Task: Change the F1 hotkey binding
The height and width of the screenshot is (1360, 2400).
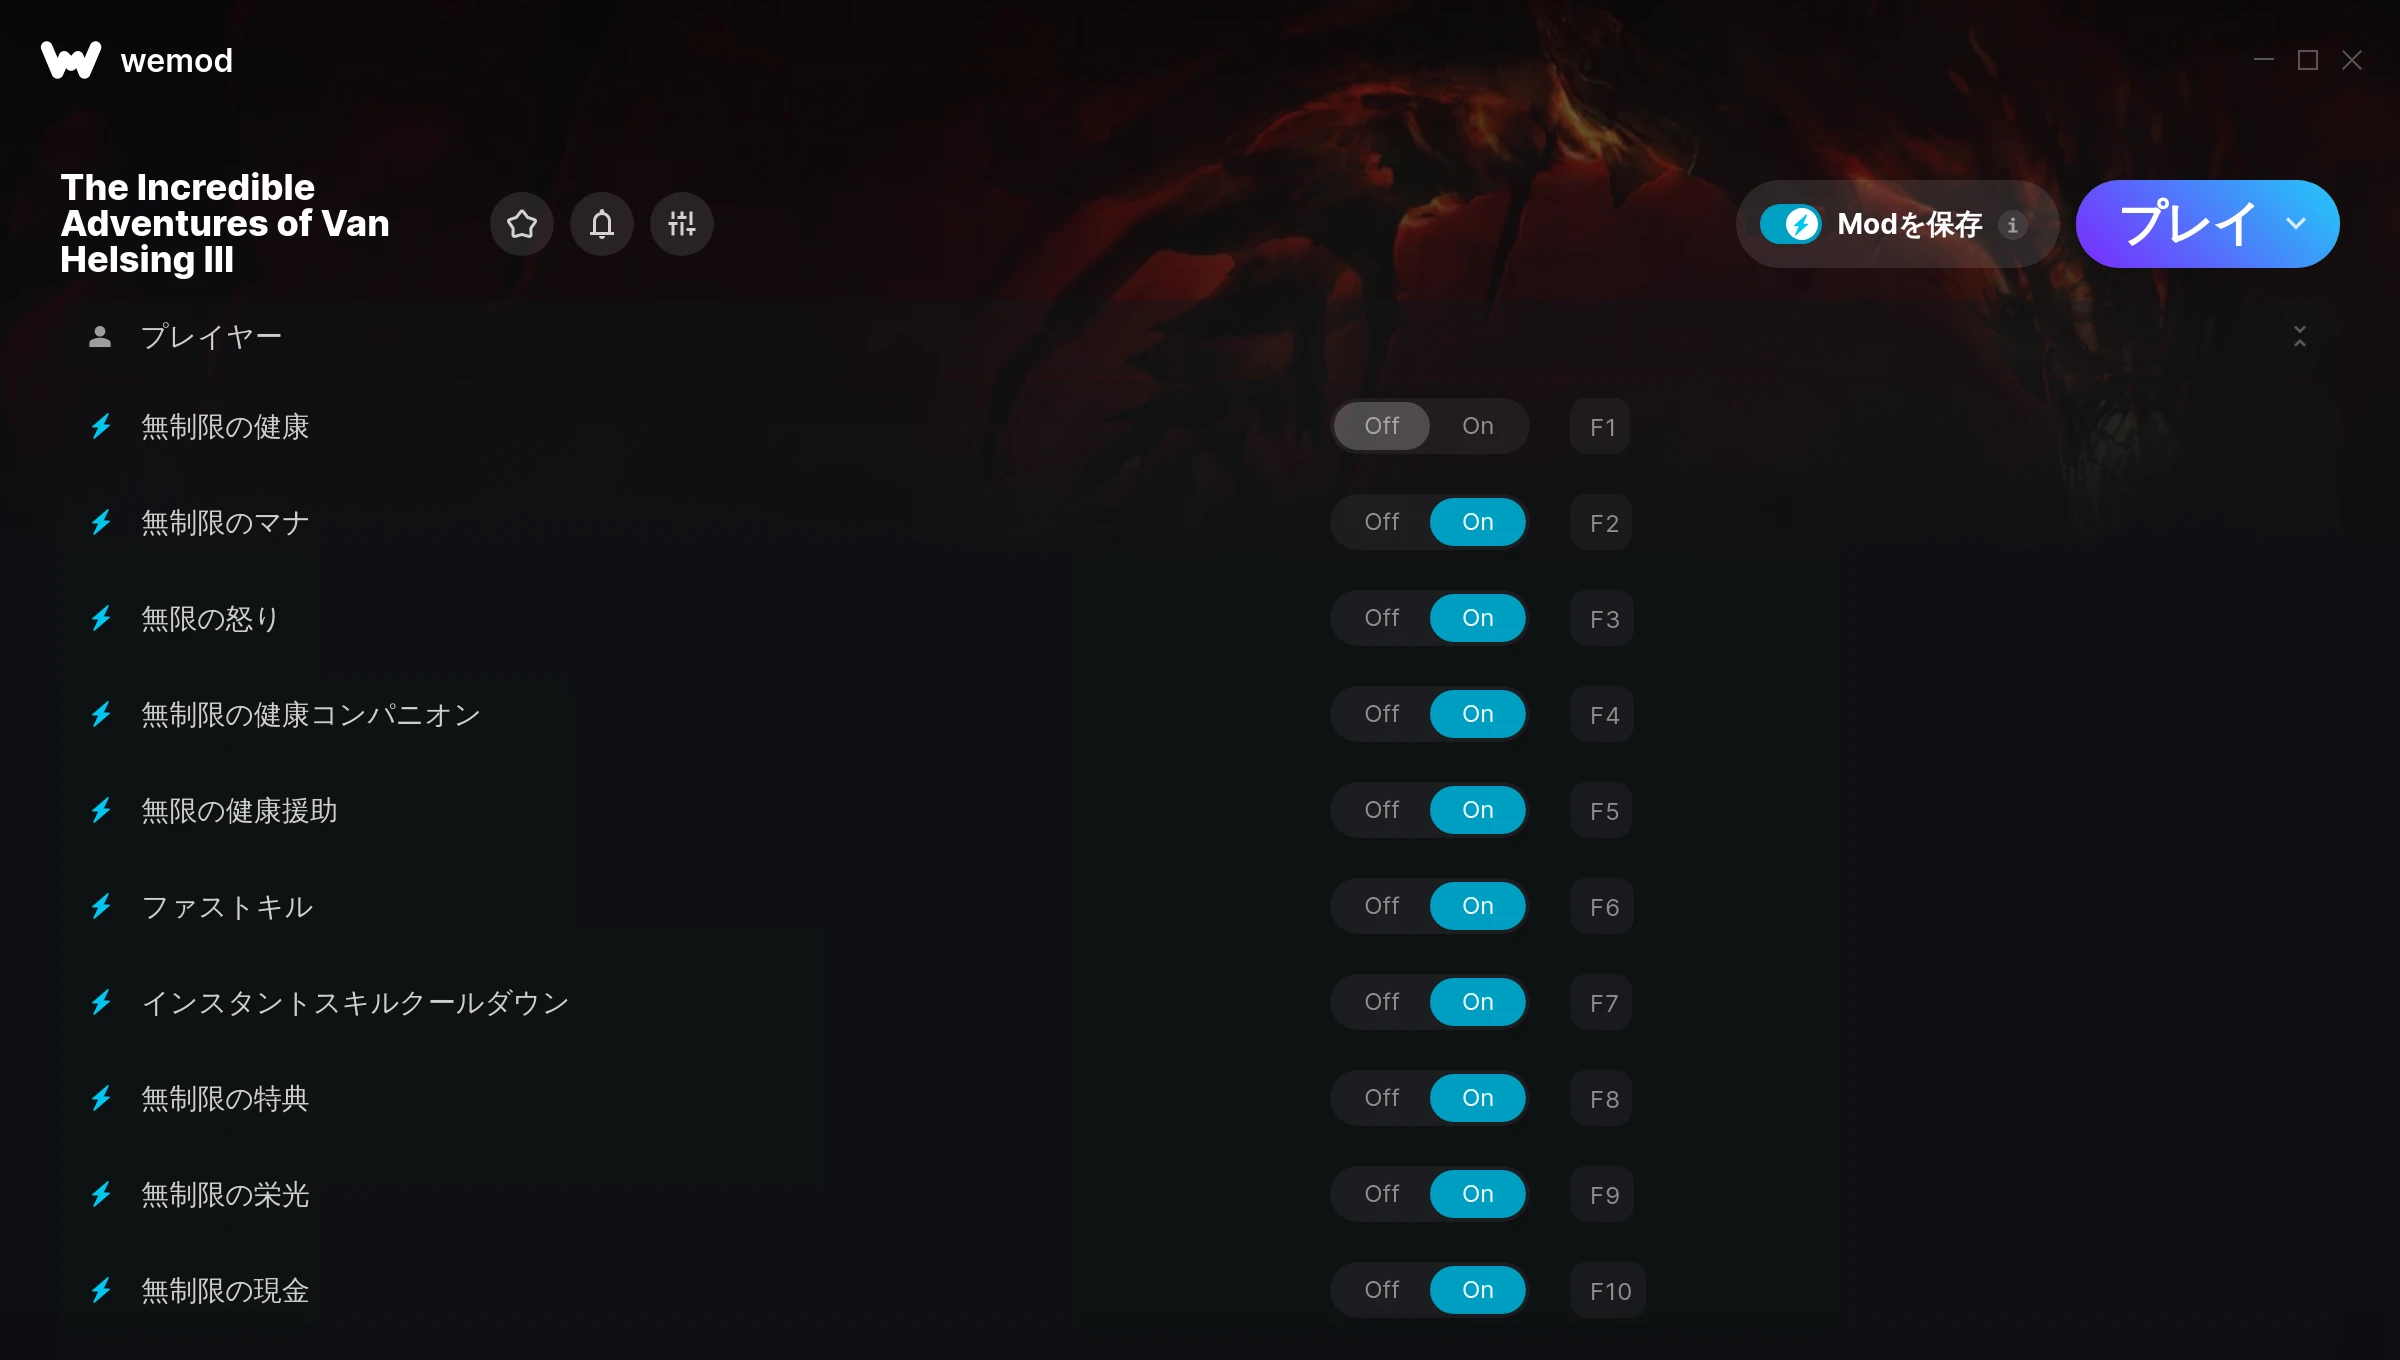Action: click(1601, 427)
